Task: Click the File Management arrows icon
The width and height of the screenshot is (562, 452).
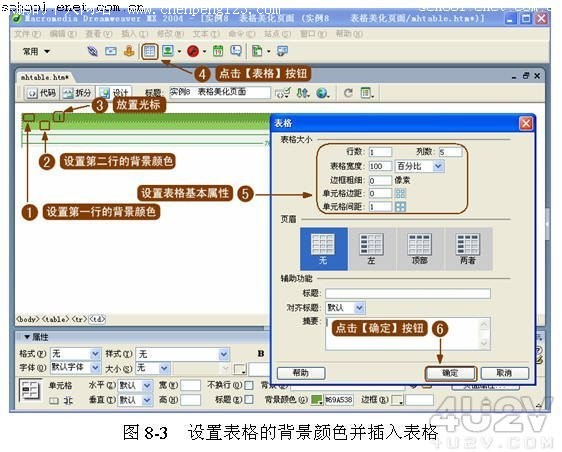Action: tap(303, 93)
